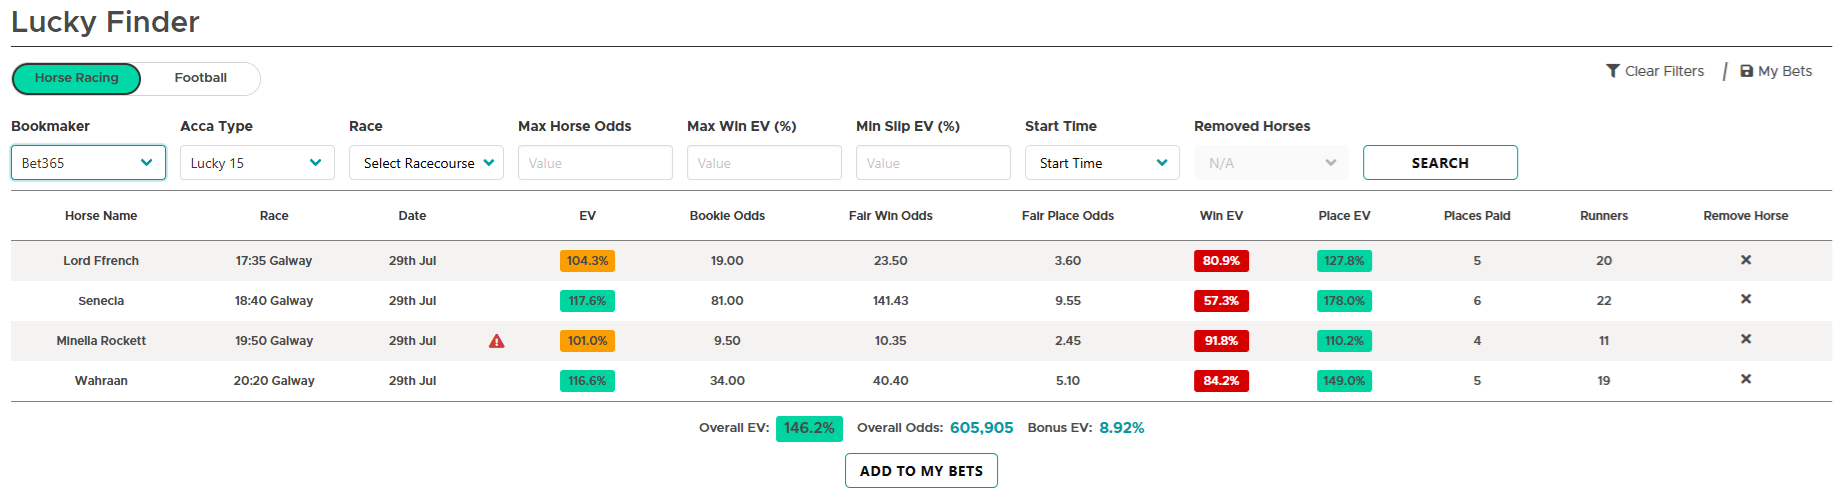Remove Wahraan horse with X icon
The width and height of the screenshot is (1845, 496).
point(1745,379)
